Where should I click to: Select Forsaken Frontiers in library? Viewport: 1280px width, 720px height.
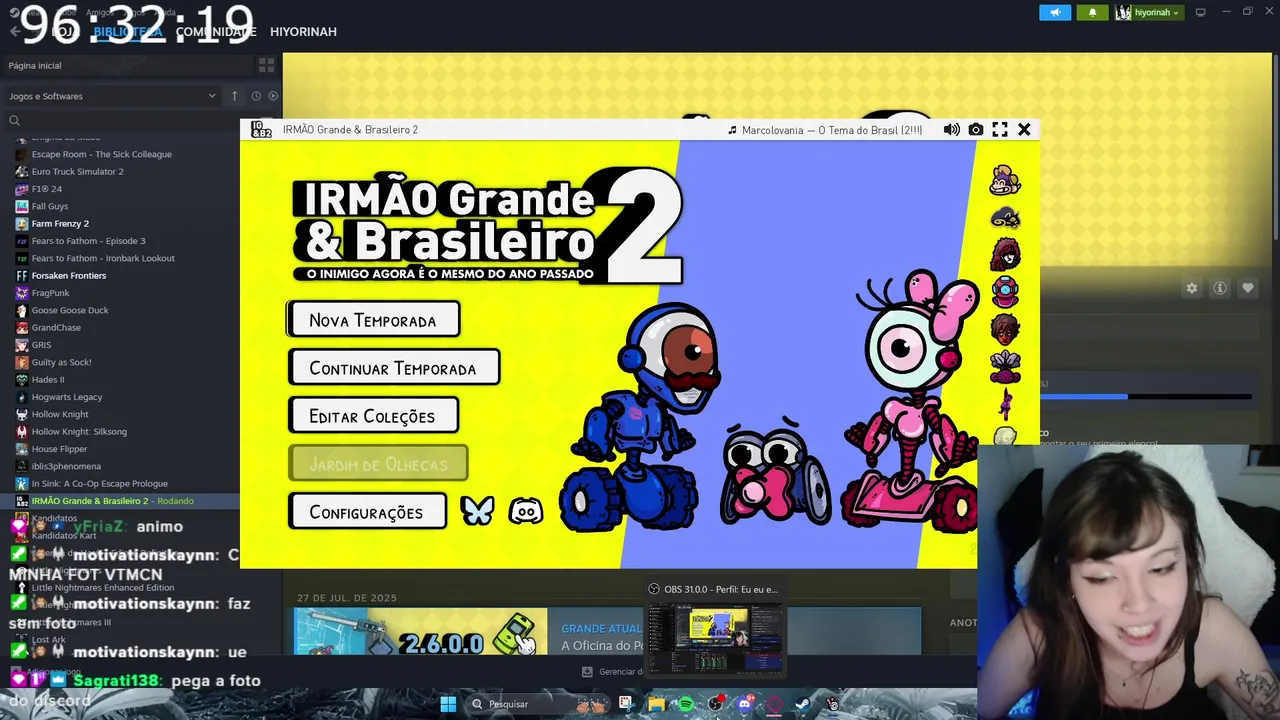click(x=68, y=275)
